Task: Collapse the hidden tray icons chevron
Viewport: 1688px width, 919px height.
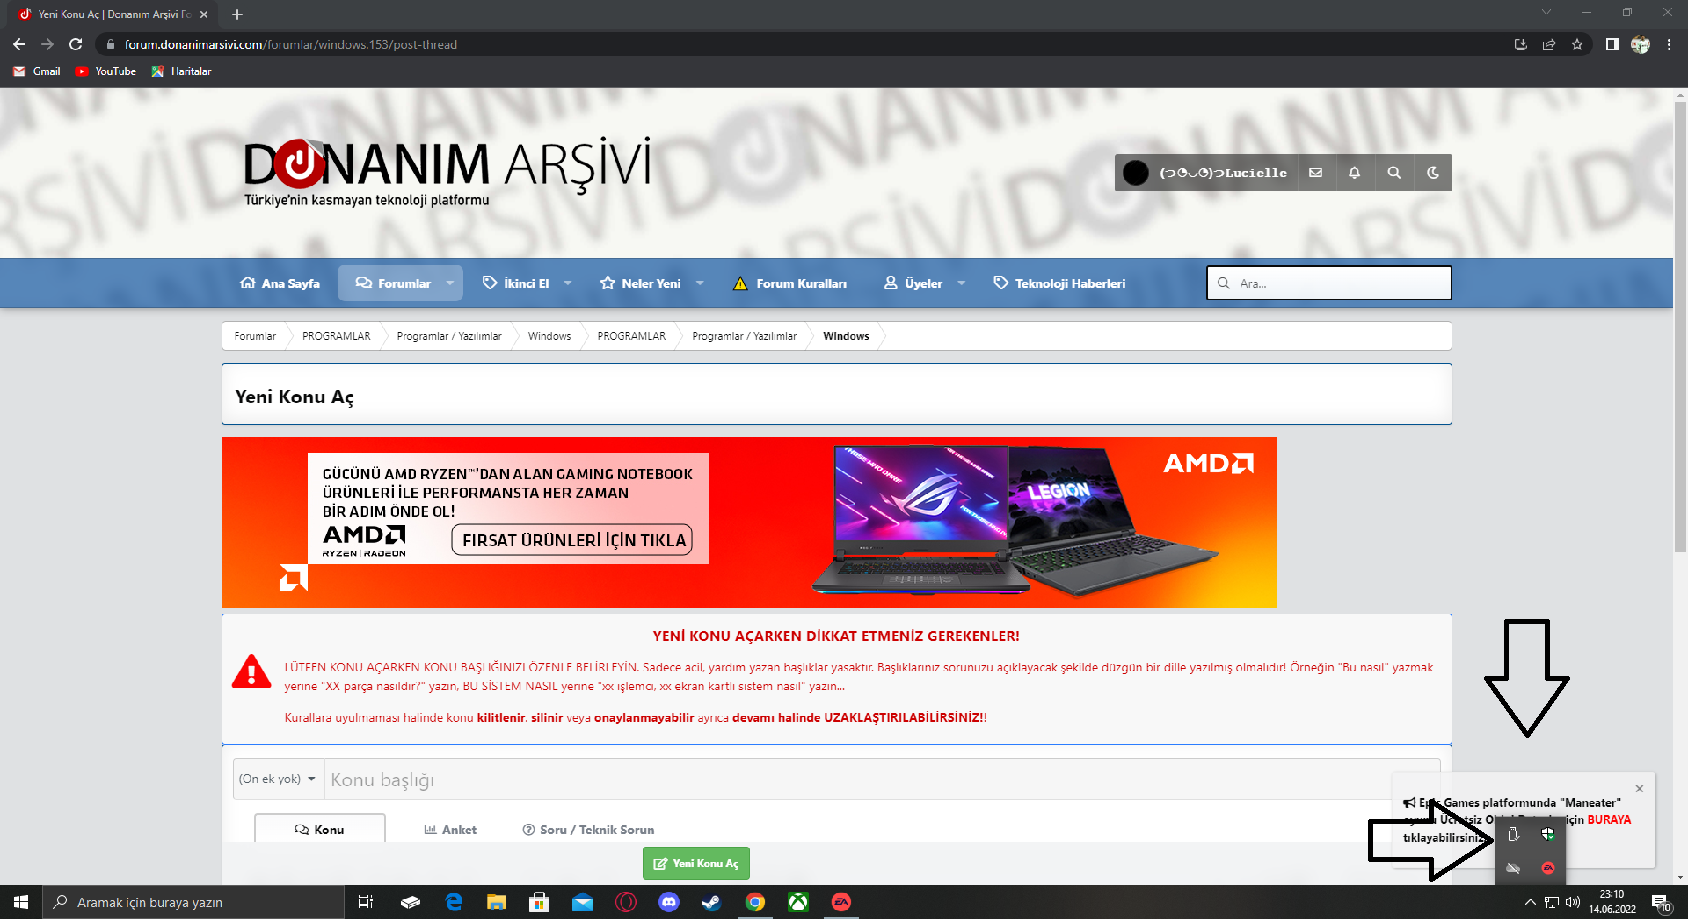Action: (1530, 902)
